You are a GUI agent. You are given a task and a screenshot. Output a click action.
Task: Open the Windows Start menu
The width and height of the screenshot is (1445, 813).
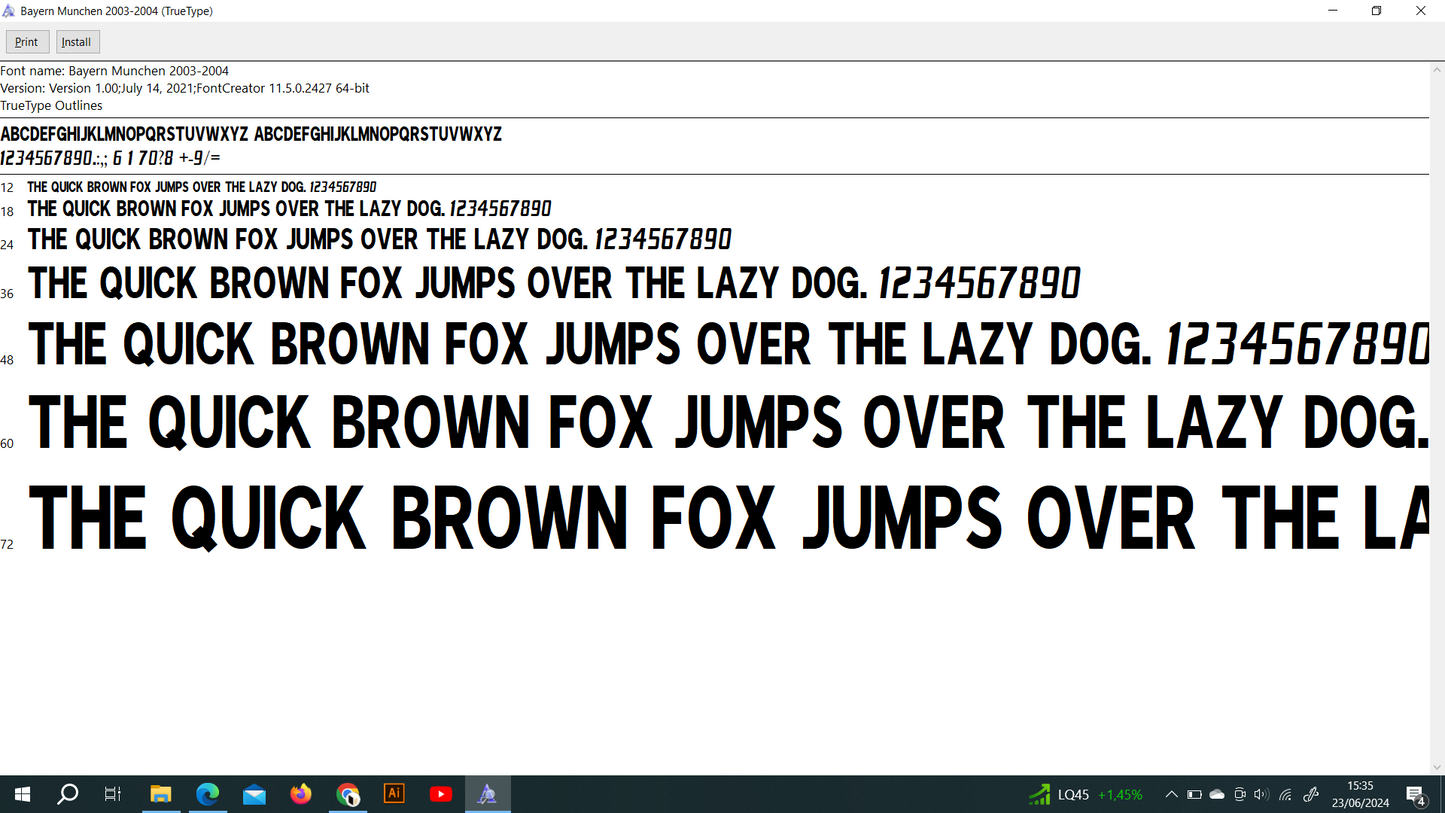click(x=22, y=794)
